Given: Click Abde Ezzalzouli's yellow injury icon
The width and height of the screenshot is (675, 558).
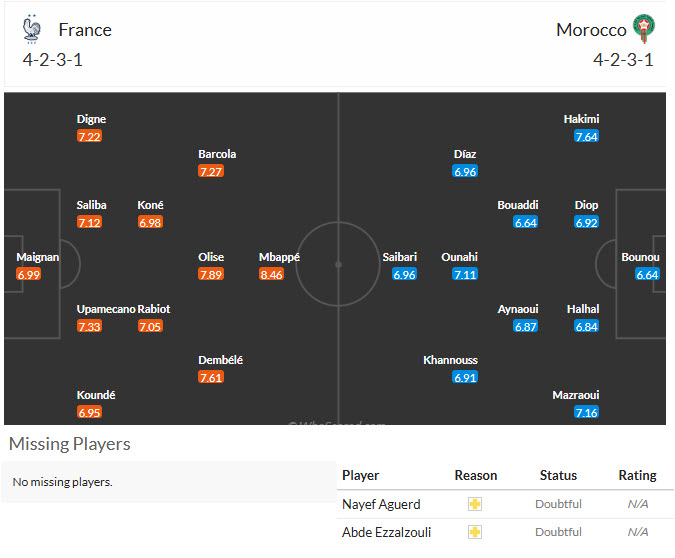Looking at the screenshot, I should [x=475, y=532].
